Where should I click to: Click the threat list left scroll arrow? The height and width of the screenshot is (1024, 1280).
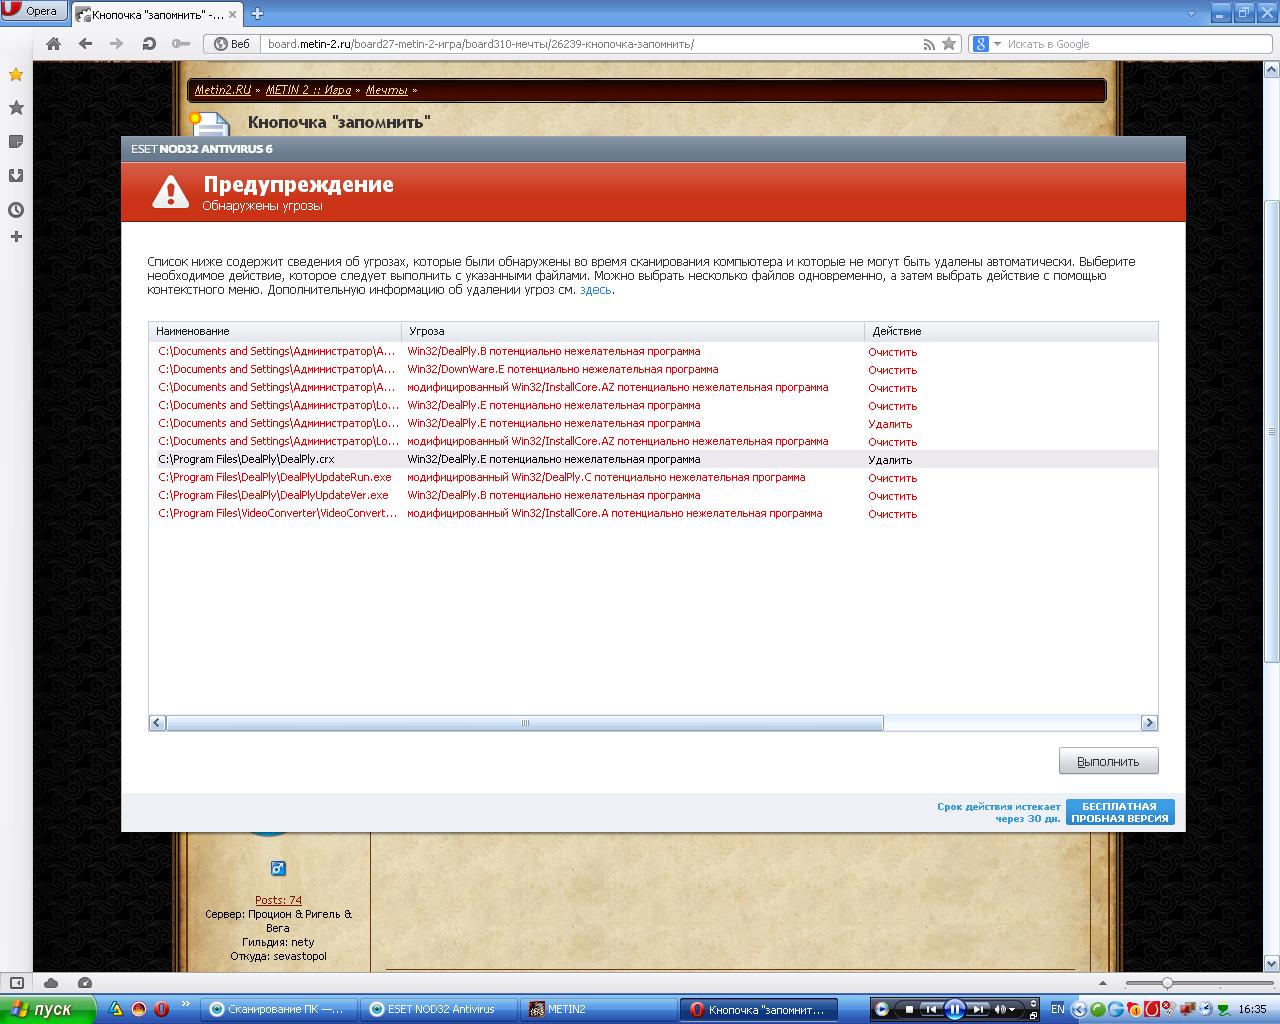click(x=157, y=723)
